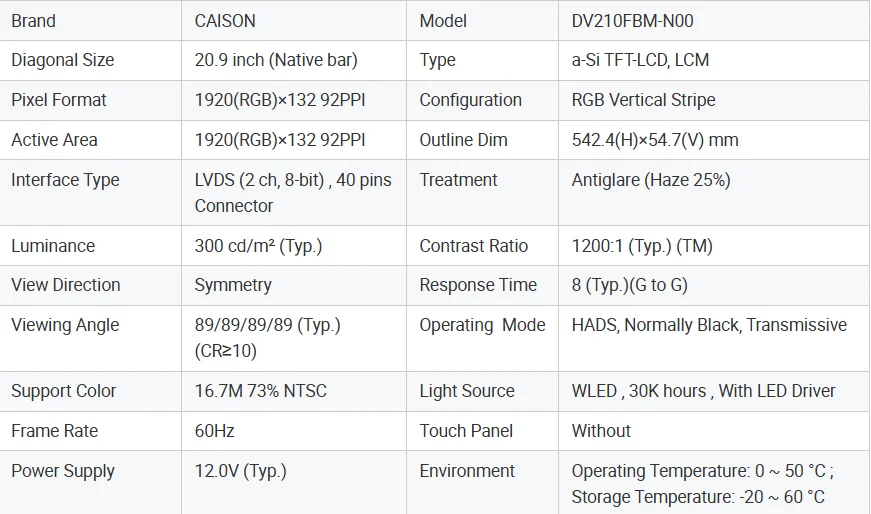
Task: Select 'LVDS (2 ch, 8-bit), 40 pins Connector' value
Action: point(293,193)
